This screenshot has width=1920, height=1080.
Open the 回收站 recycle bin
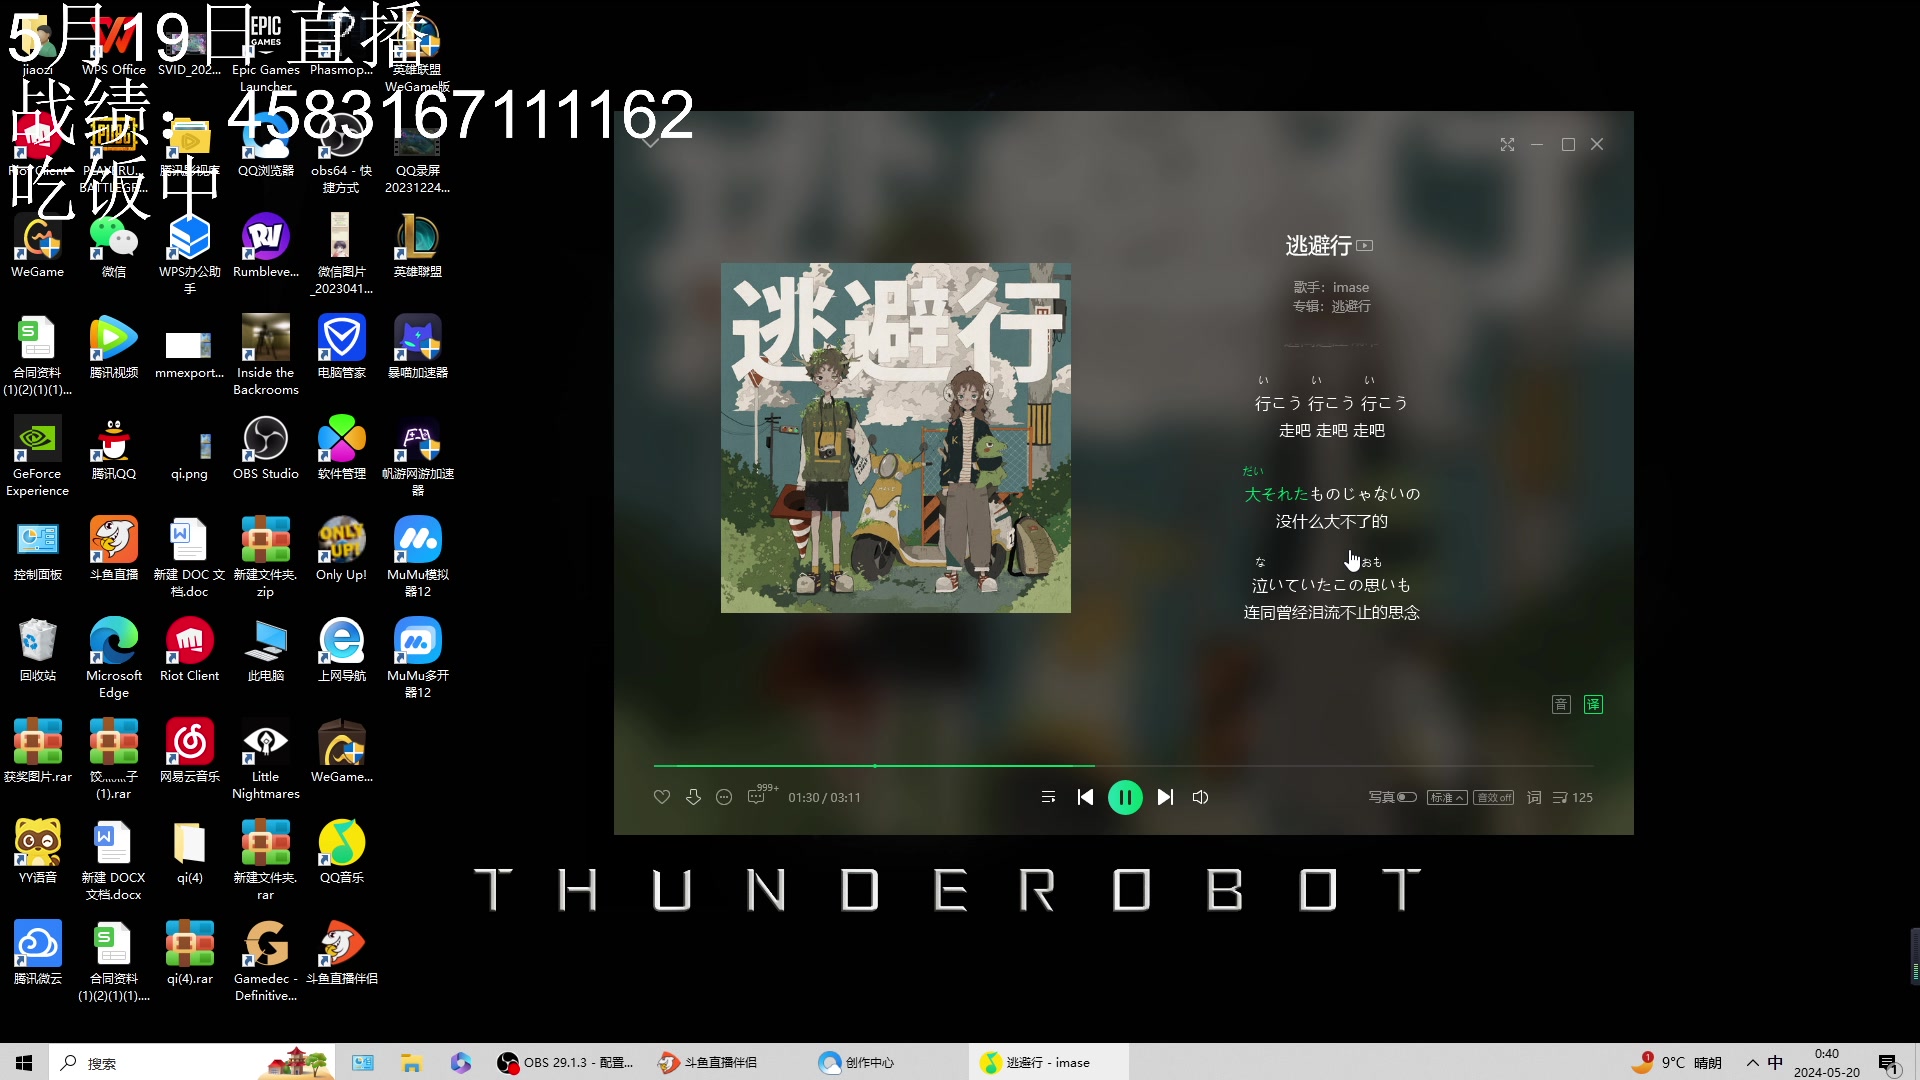pyautogui.click(x=38, y=650)
